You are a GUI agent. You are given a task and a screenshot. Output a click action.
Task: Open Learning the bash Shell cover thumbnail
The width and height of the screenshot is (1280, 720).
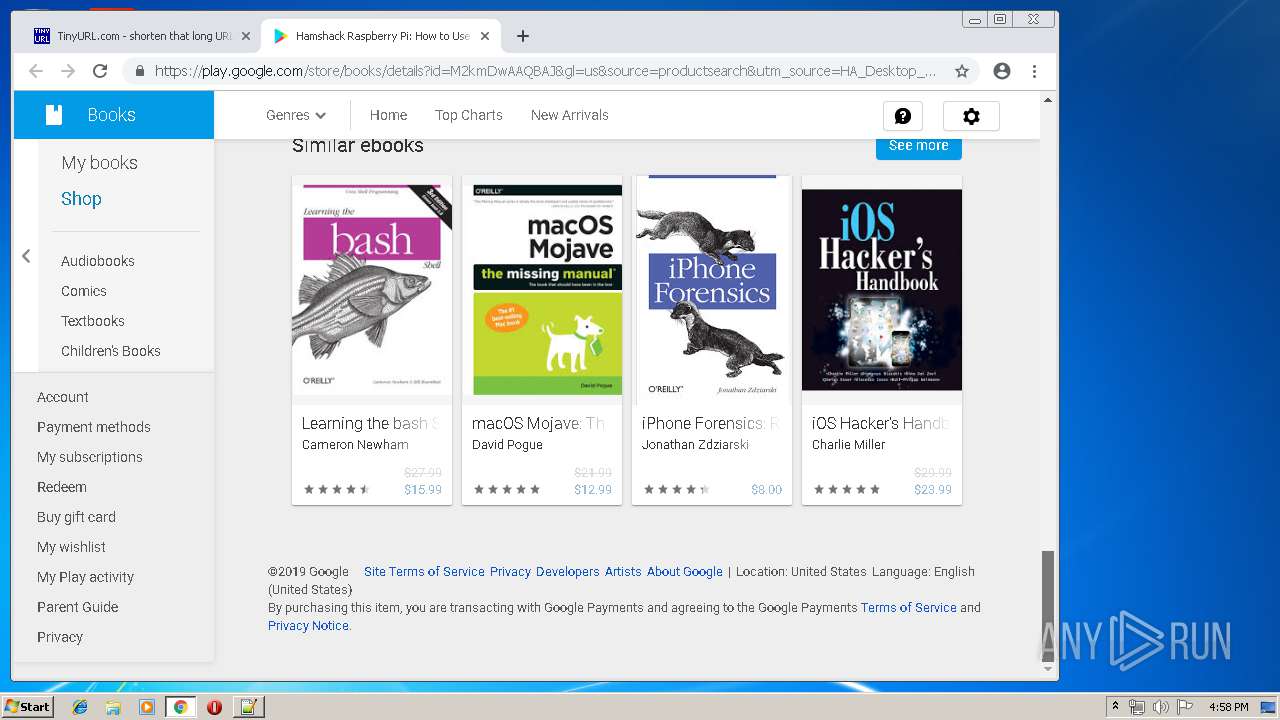click(x=372, y=288)
